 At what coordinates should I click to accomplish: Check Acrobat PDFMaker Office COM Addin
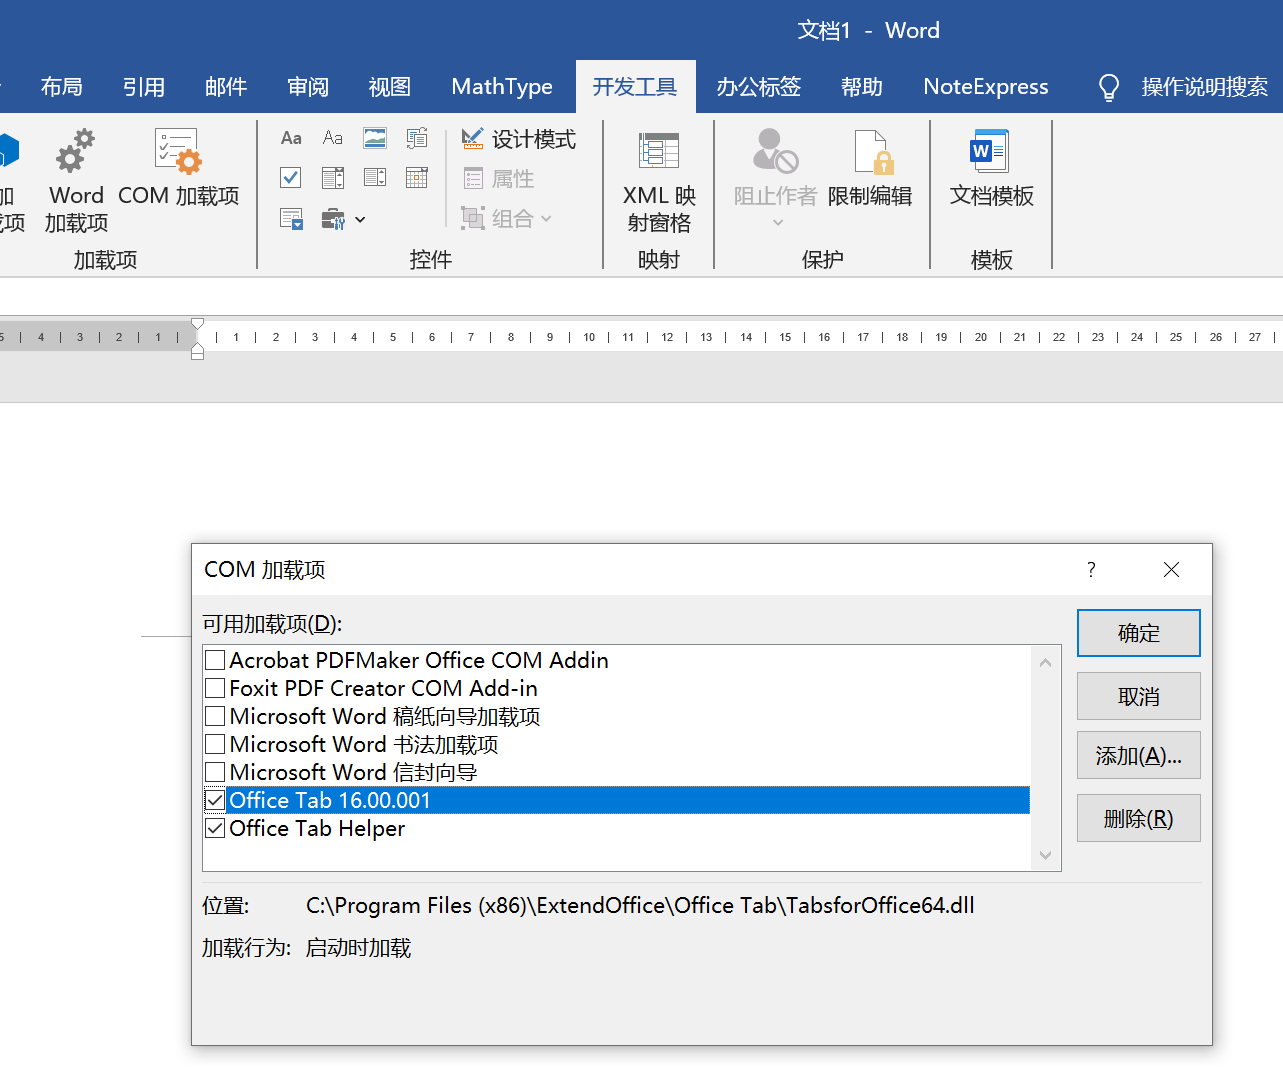pos(215,660)
